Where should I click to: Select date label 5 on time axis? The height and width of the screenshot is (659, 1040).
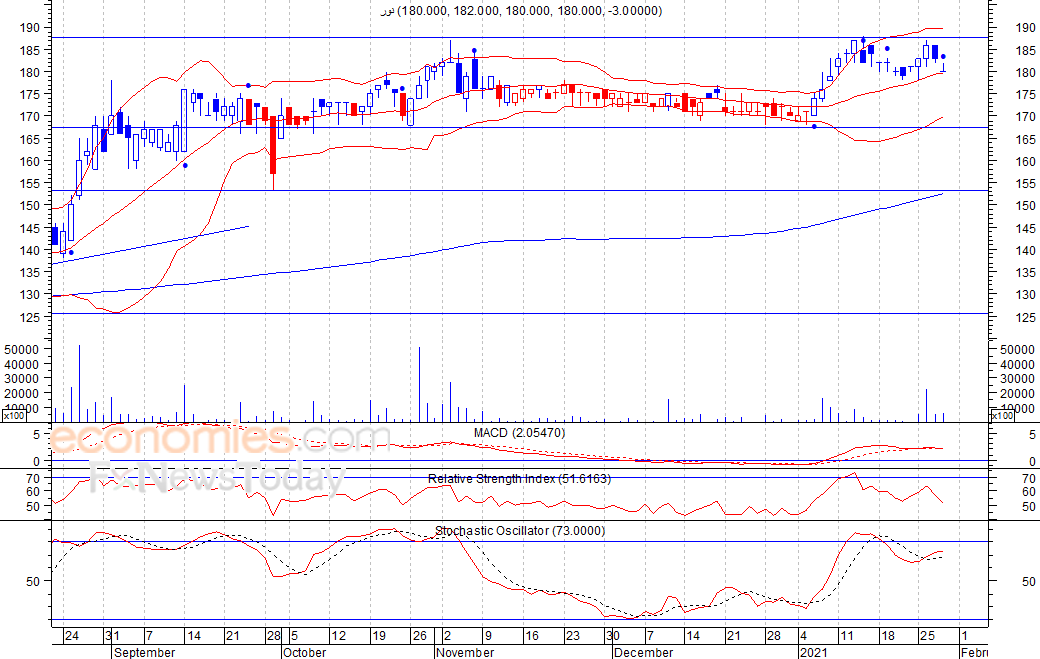pos(294,636)
